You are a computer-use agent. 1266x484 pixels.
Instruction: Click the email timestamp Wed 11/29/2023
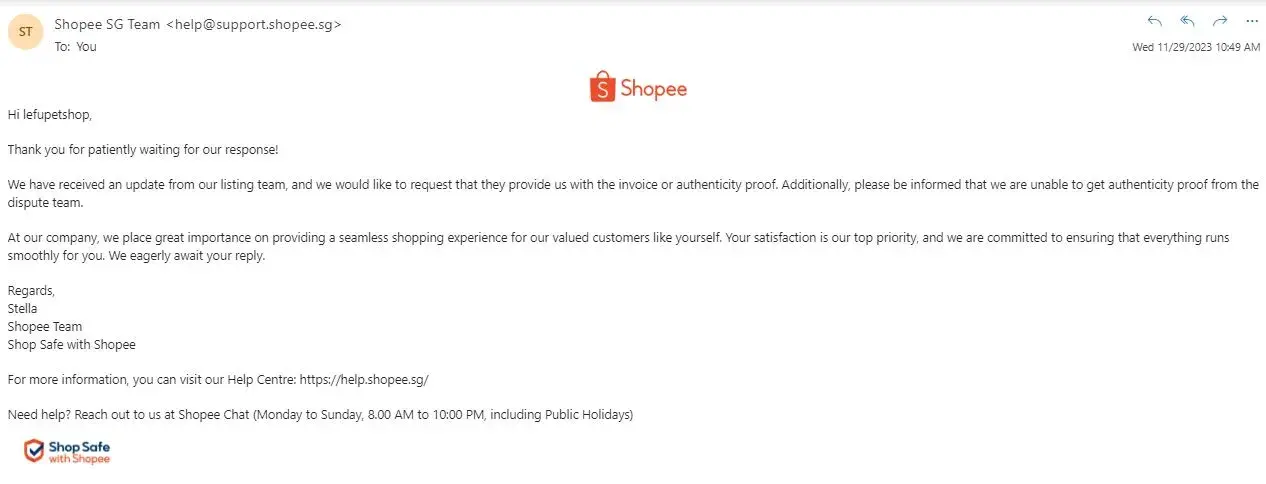(1195, 47)
